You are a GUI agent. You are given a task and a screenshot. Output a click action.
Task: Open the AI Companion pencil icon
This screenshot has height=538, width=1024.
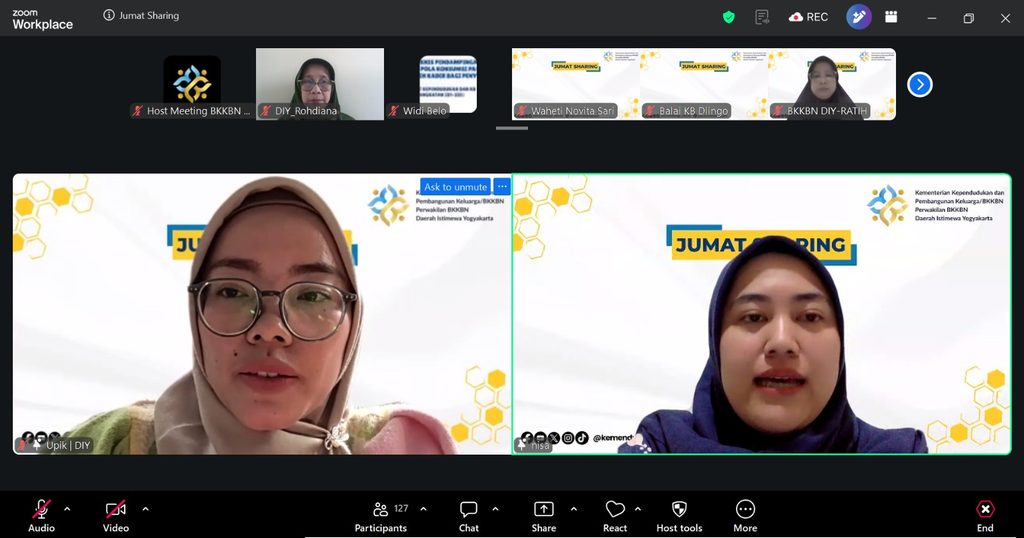858,17
